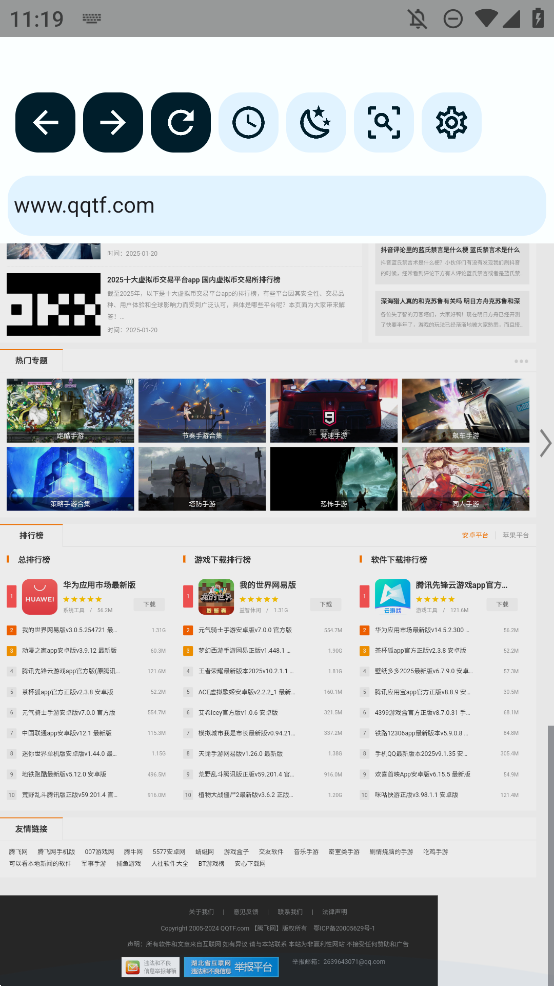Image resolution: width=554 pixels, height=986 pixels.
Task: Reload the page with the refresh button
Action: [181, 123]
